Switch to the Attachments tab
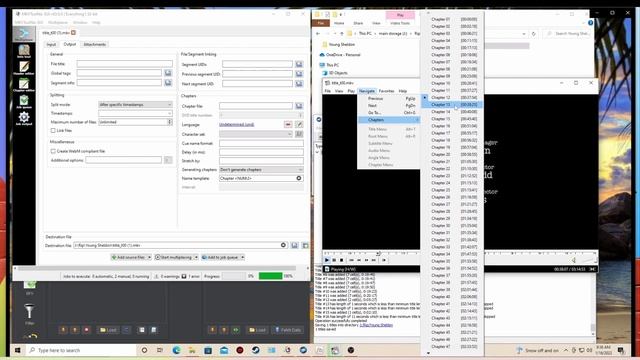Viewport: 640px width, 360px height. (x=95, y=44)
